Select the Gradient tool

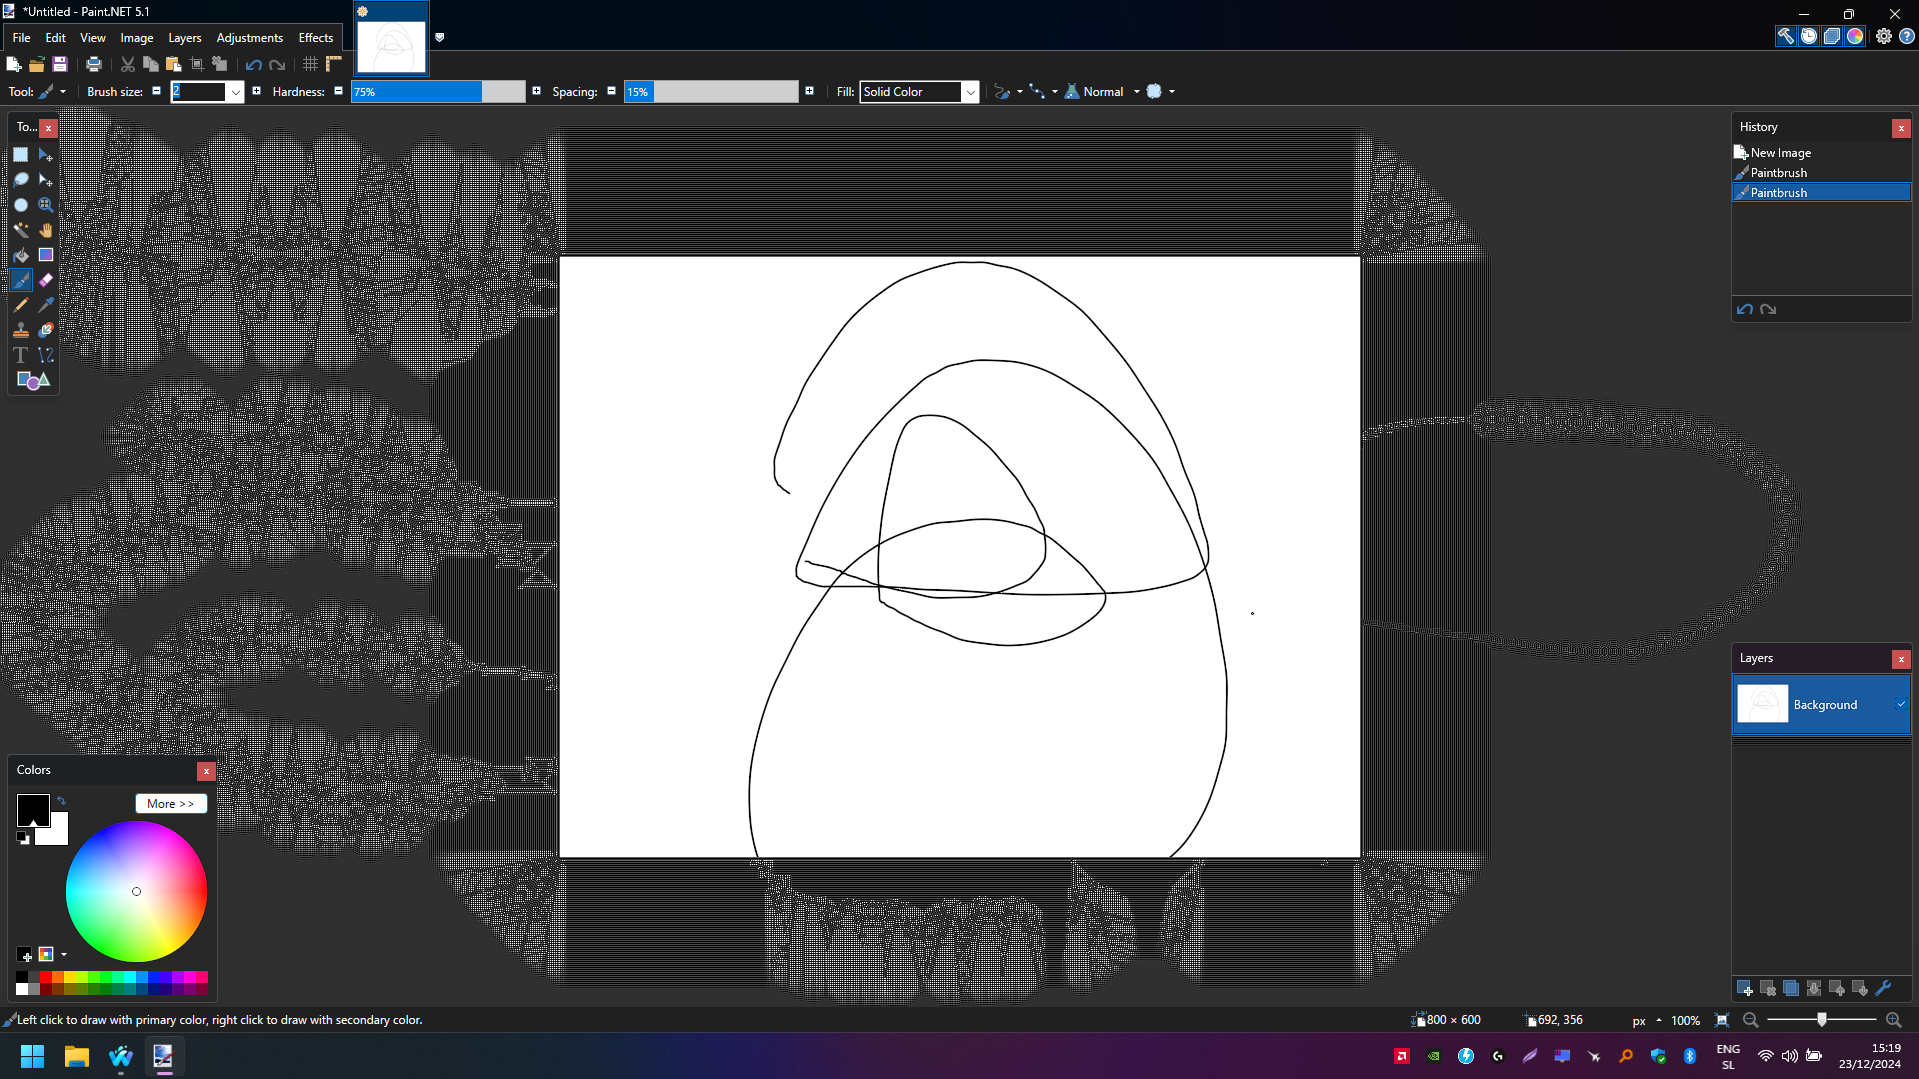pyautogui.click(x=46, y=255)
